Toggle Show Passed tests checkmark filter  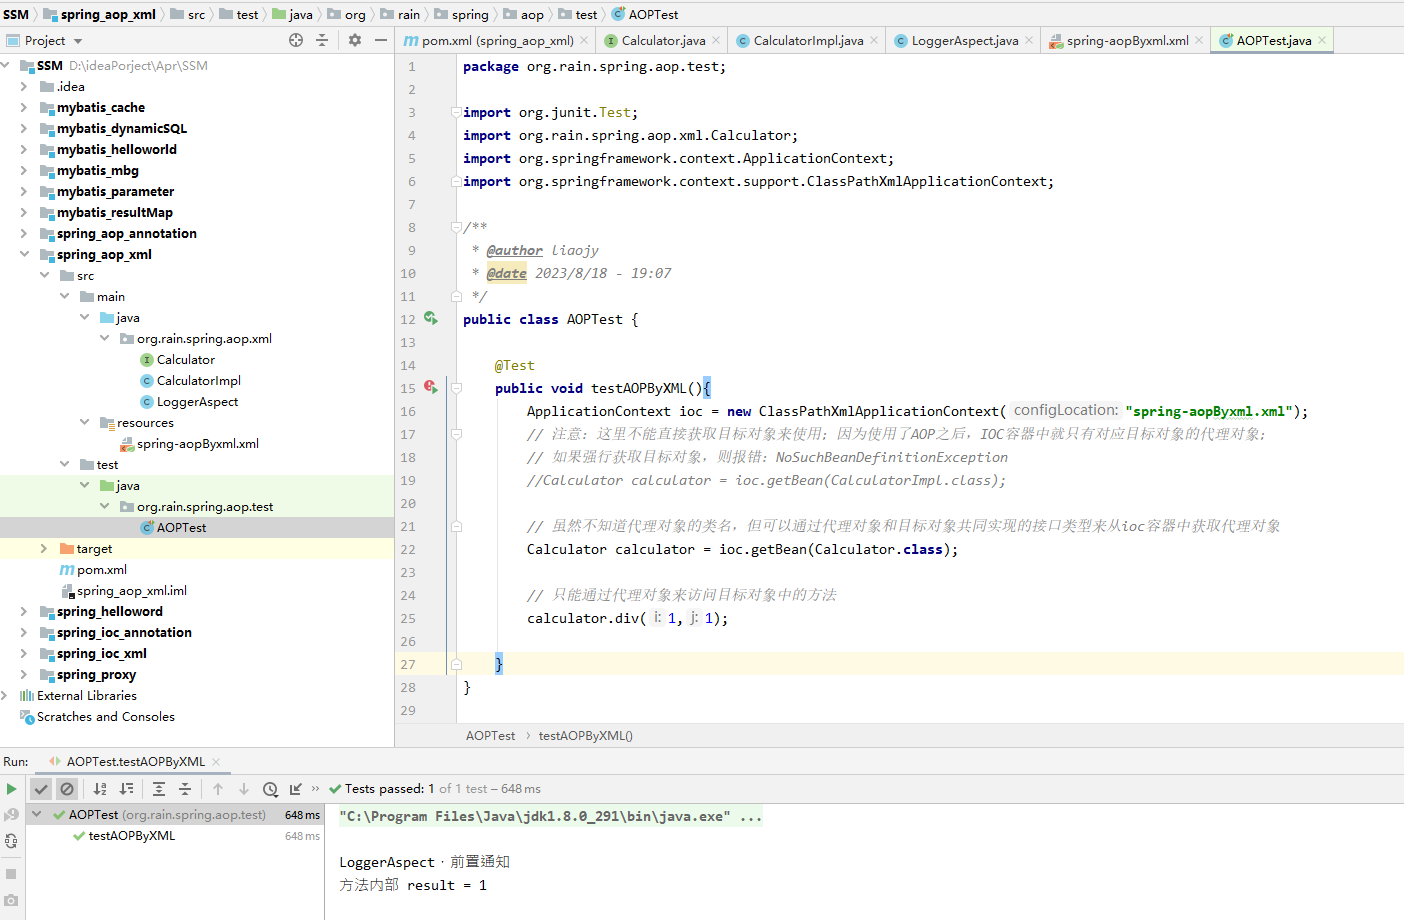(41, 789)
